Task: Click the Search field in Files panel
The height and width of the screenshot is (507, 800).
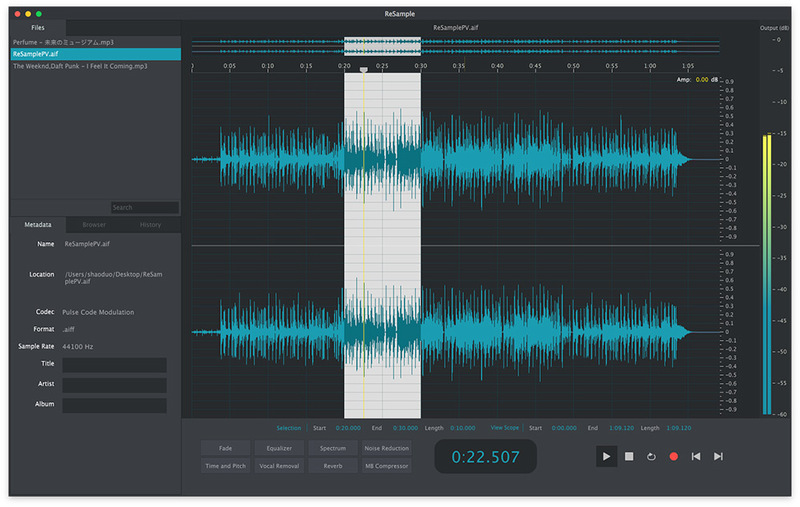Action: [144, 207]
